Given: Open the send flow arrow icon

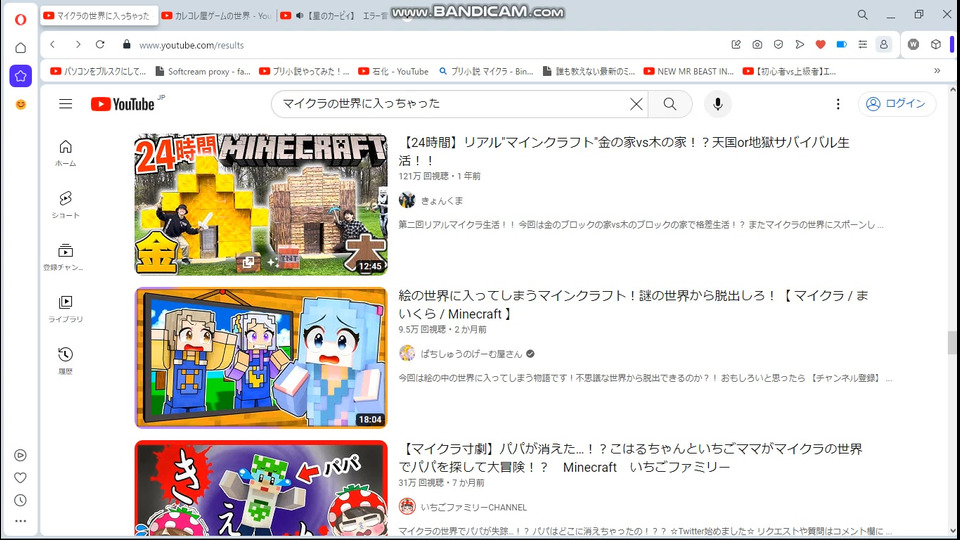Looking at the screenshot, I should click(800, 45).
